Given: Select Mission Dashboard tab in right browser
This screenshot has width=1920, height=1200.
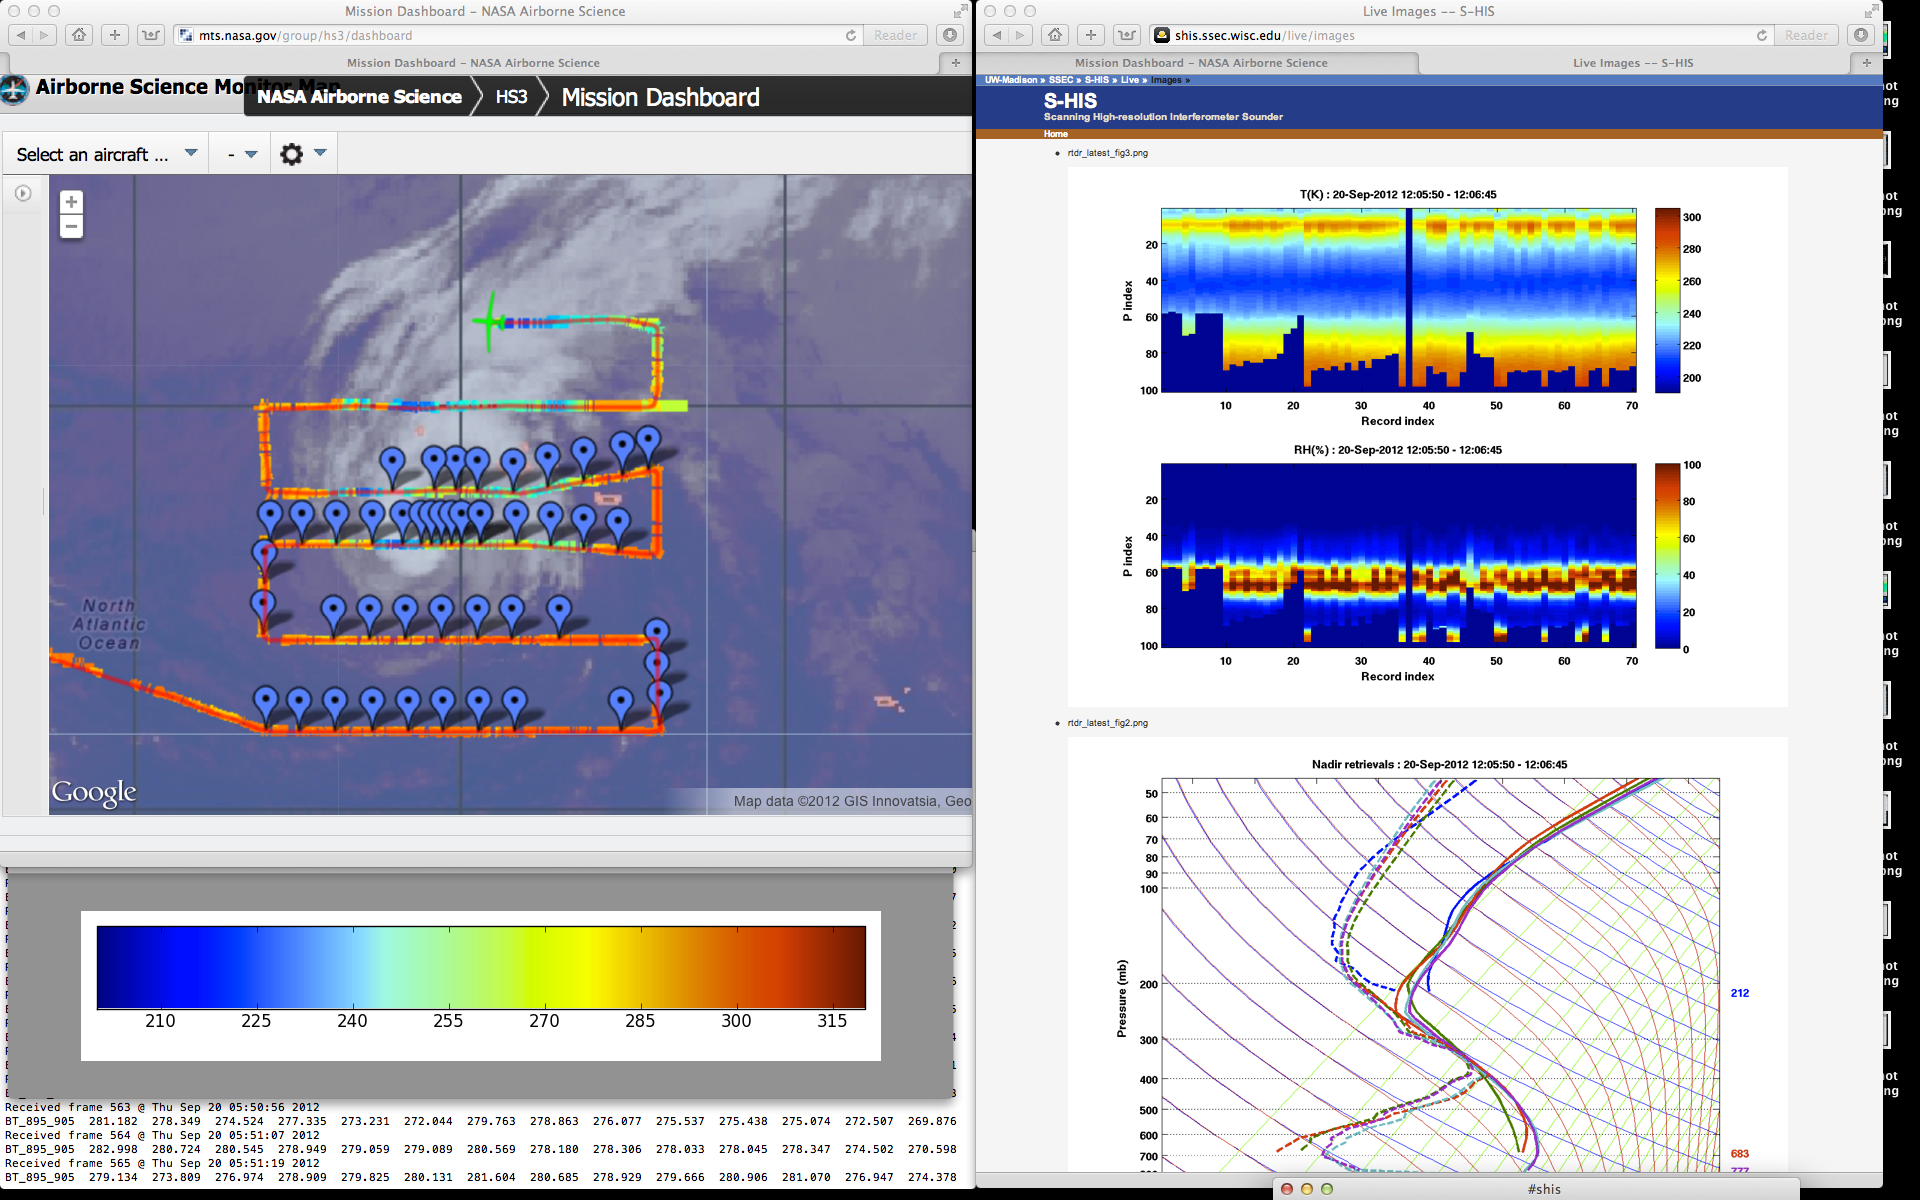Looking at the screenshot, I should pyautogui.click(x=1200, y=63).
